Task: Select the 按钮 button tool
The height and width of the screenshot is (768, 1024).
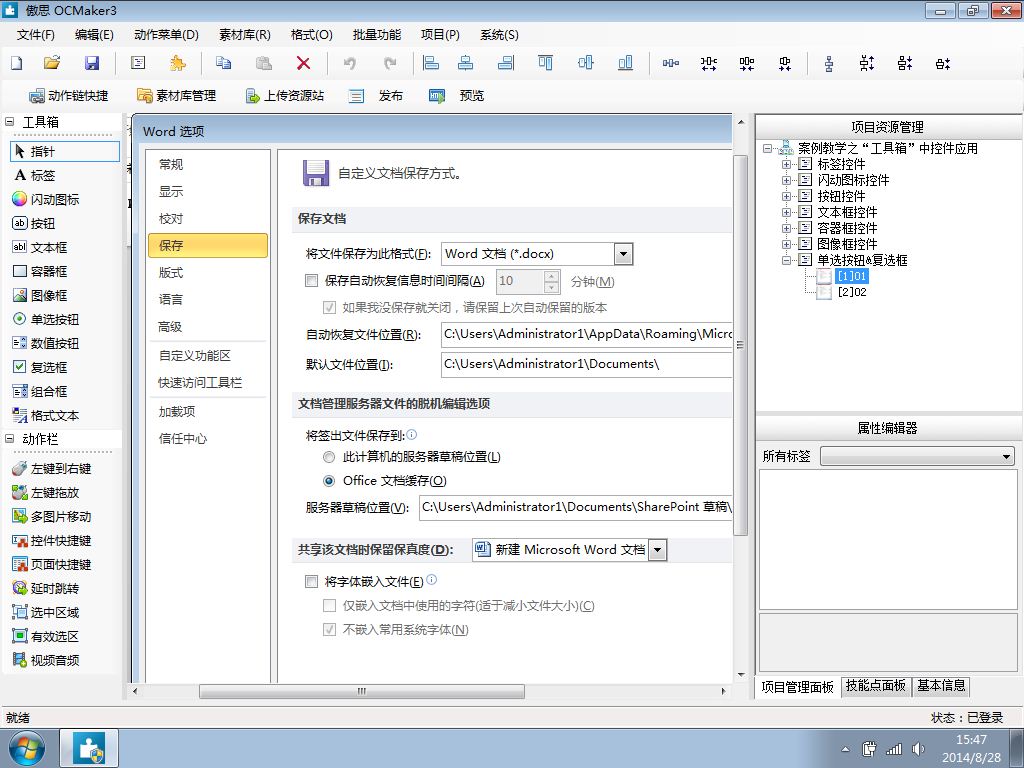Action: 34,223
